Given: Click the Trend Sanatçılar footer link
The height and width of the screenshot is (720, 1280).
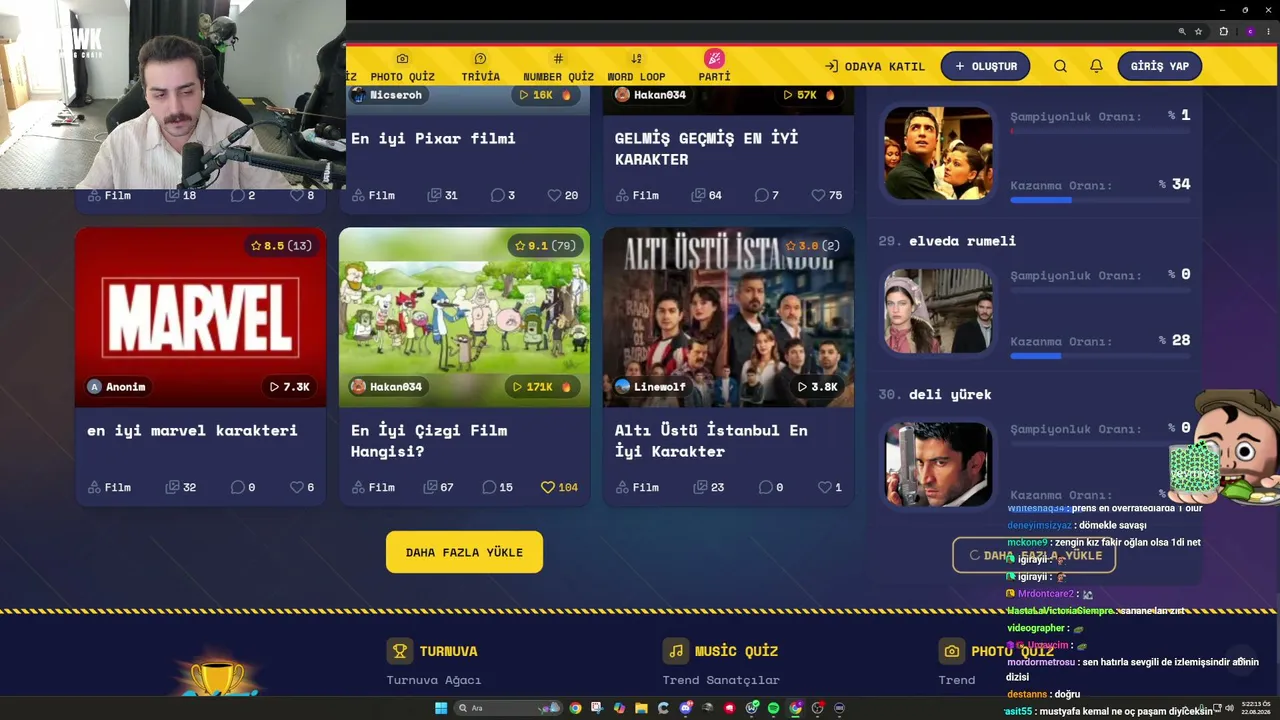Looking at the screenshot, I should coord(721,680).
